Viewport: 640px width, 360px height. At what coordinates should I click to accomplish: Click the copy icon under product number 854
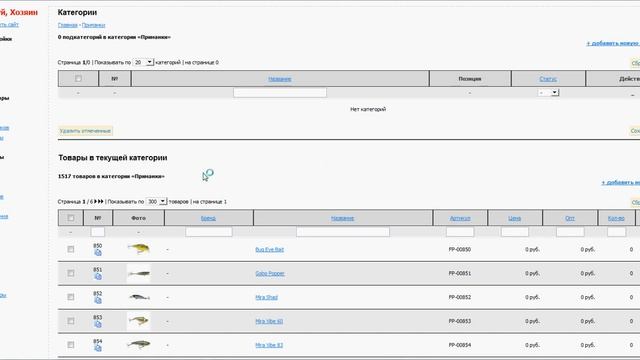98,348
